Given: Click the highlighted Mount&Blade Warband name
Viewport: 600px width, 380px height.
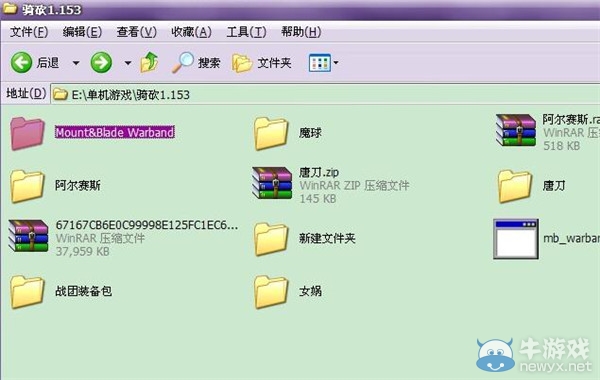Looking at the screenshot, I should [x=115, y=132].
